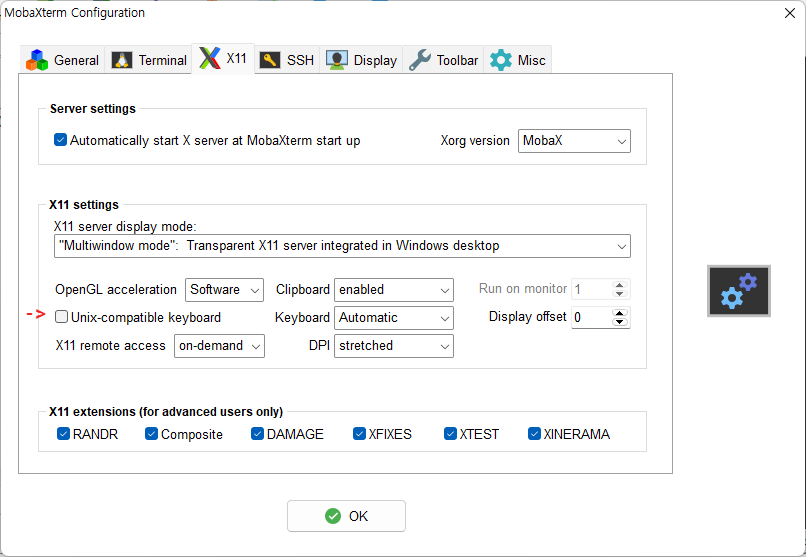Click the Run on monitor up arrow
Image resolution: width=806 pixels, height=557 pixels.
(620, 285)
